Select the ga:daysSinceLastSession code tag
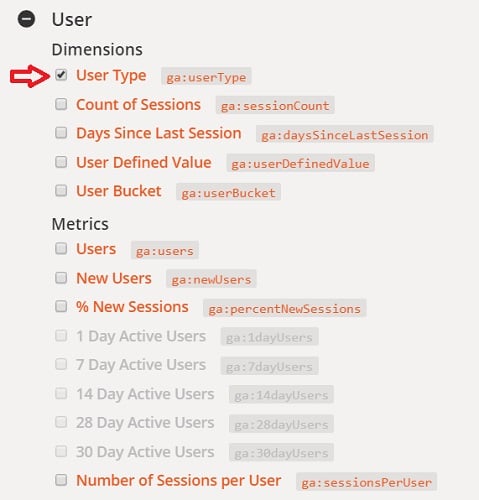 345,135
